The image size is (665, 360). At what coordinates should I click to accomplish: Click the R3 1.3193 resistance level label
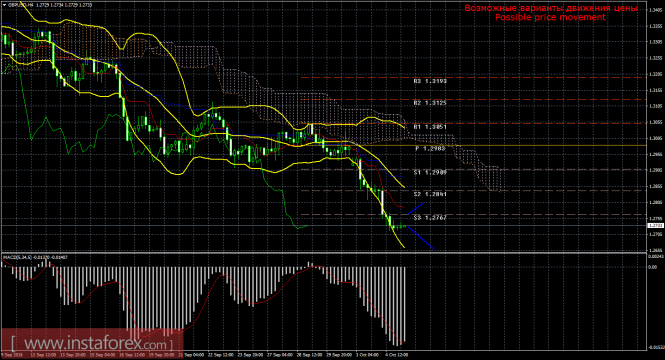tap(430, 81)
